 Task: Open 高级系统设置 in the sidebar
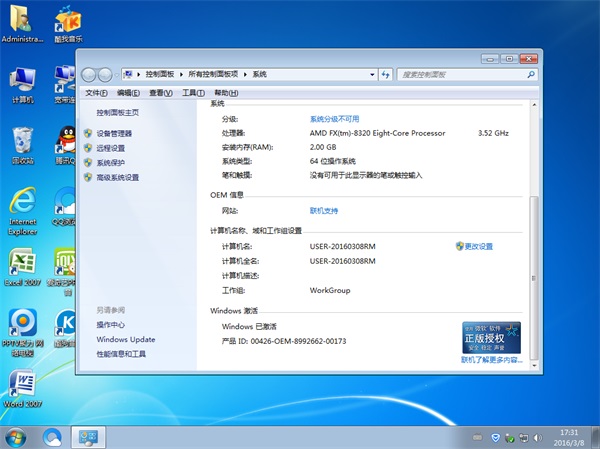point(117,177)
